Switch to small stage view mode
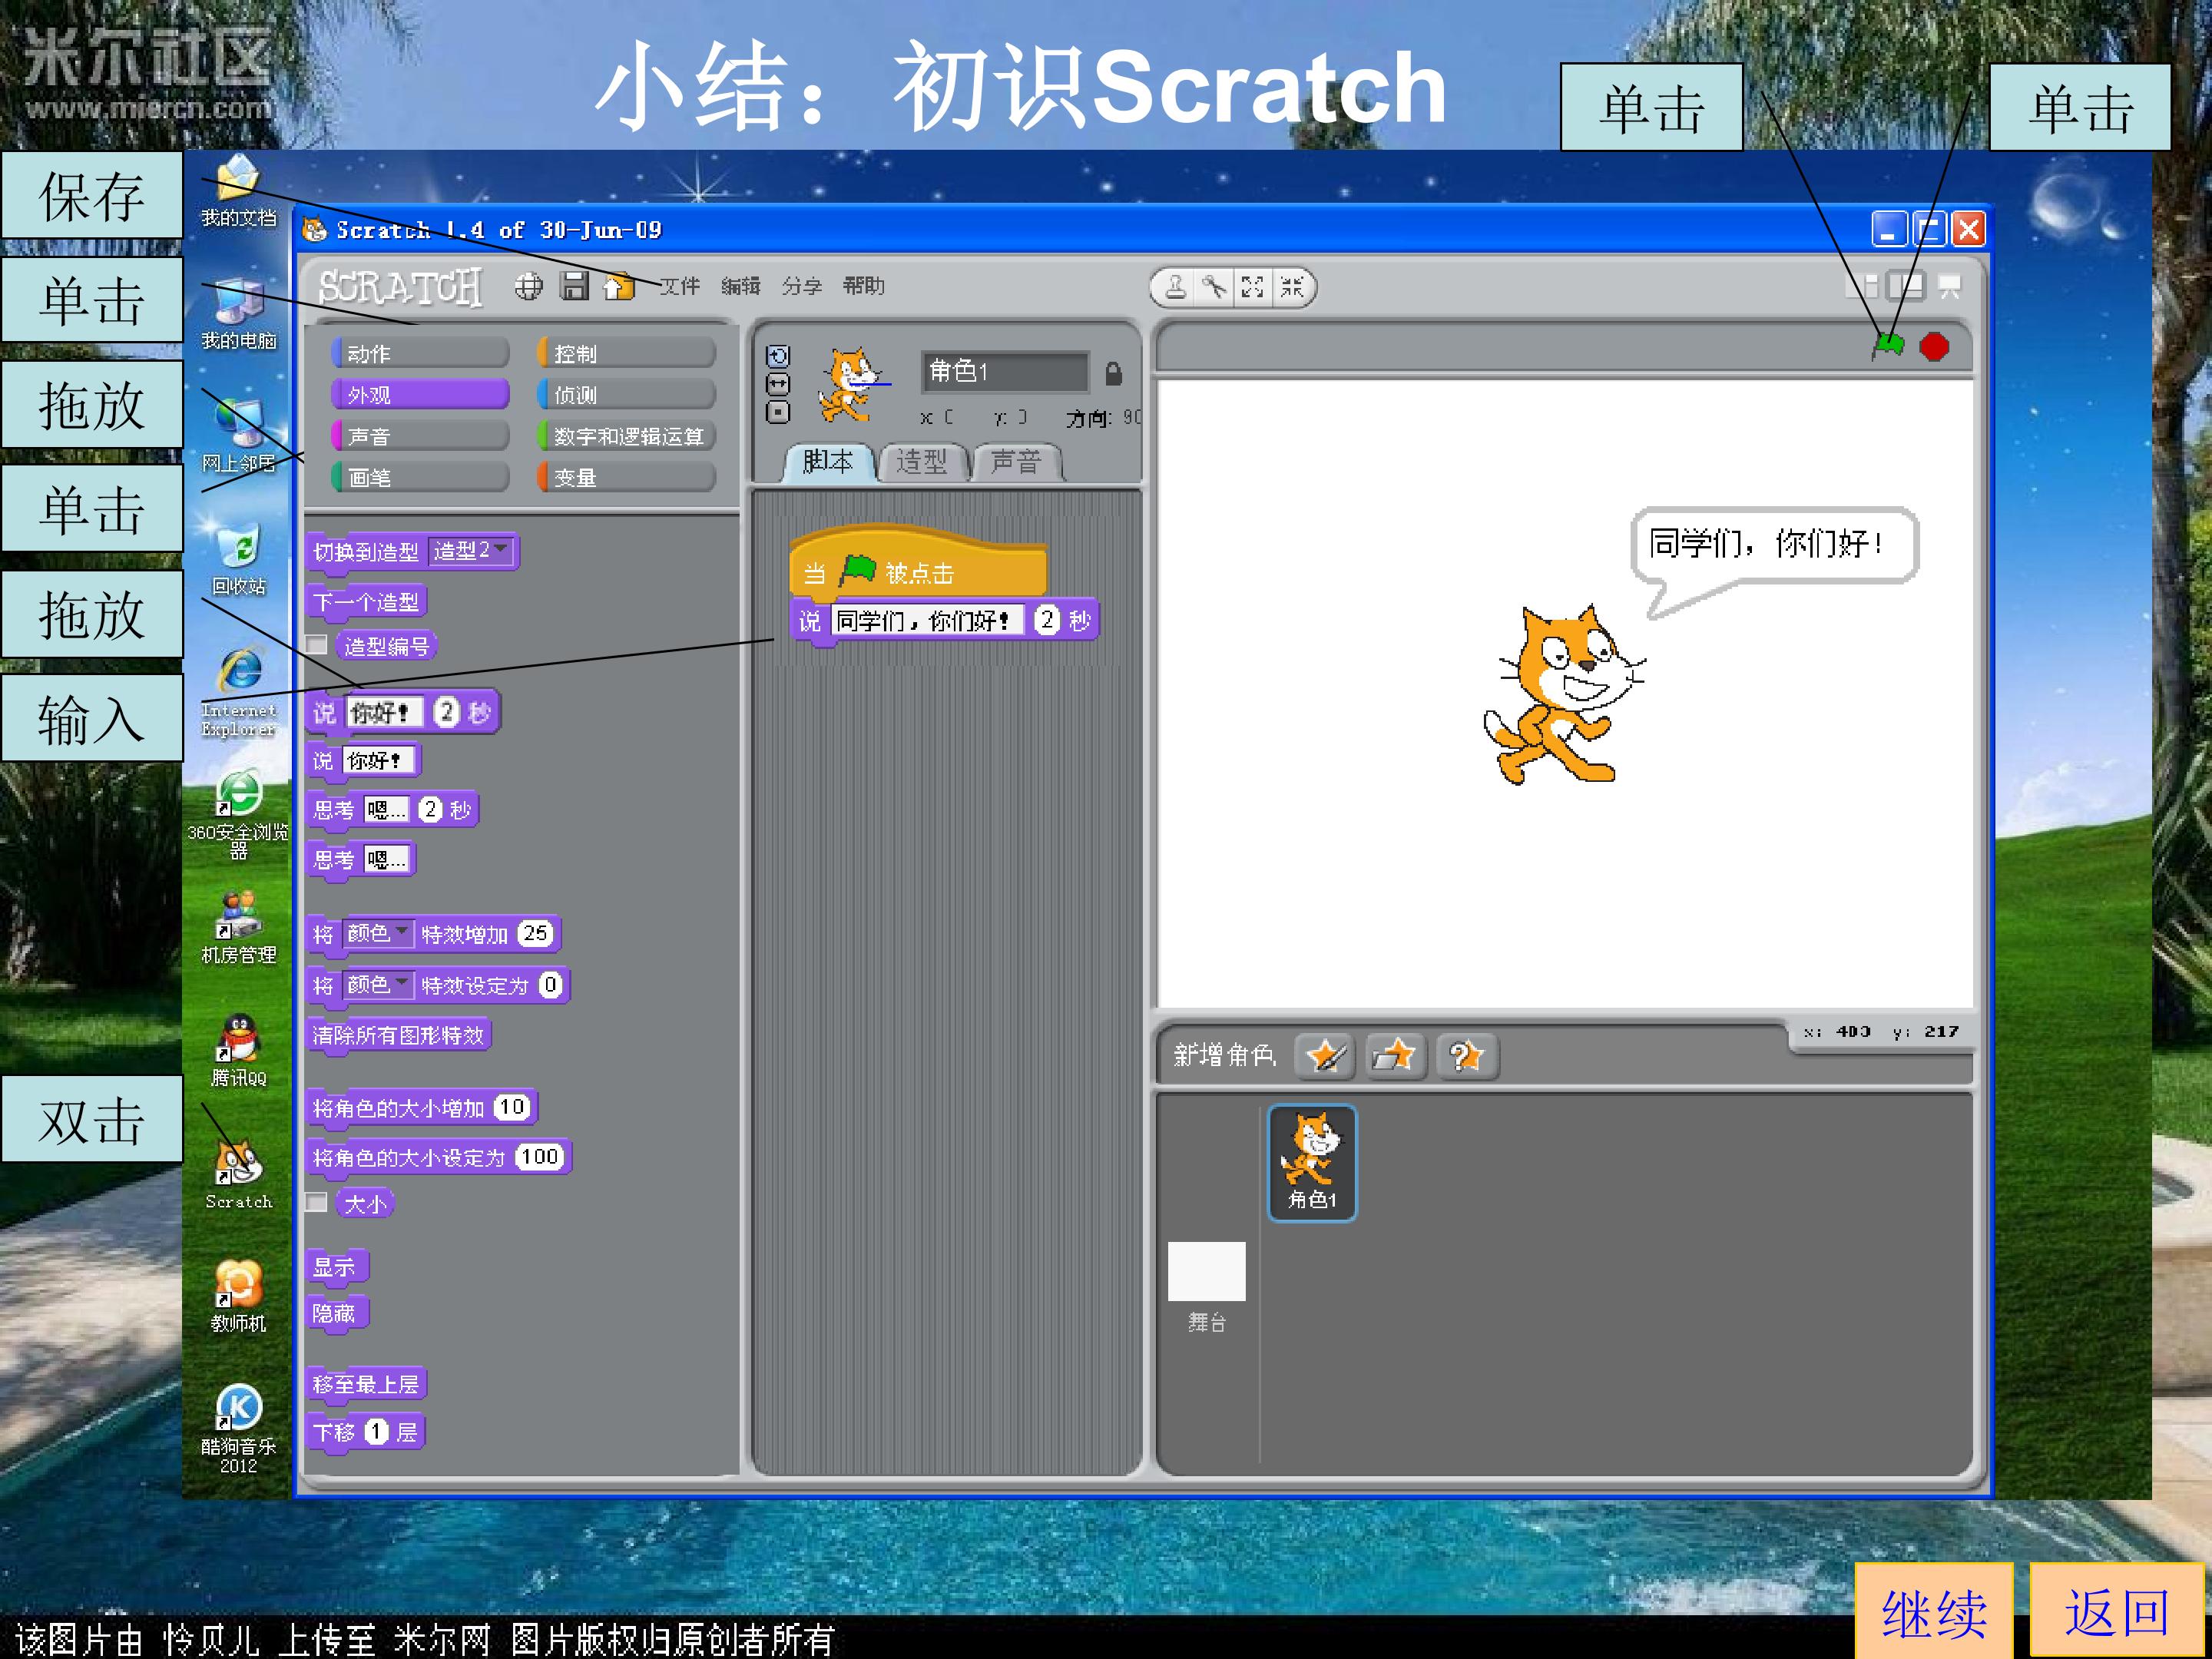The image size is (2212, 1659). (x=1862, y=287)
